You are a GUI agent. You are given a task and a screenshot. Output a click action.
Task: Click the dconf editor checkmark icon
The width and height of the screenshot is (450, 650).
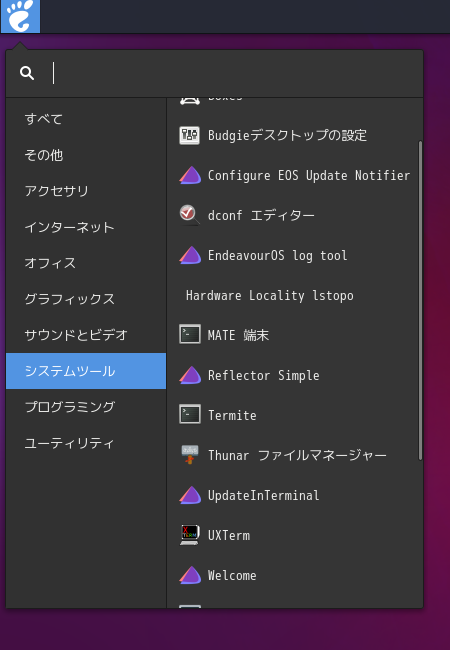click(189, 215)
